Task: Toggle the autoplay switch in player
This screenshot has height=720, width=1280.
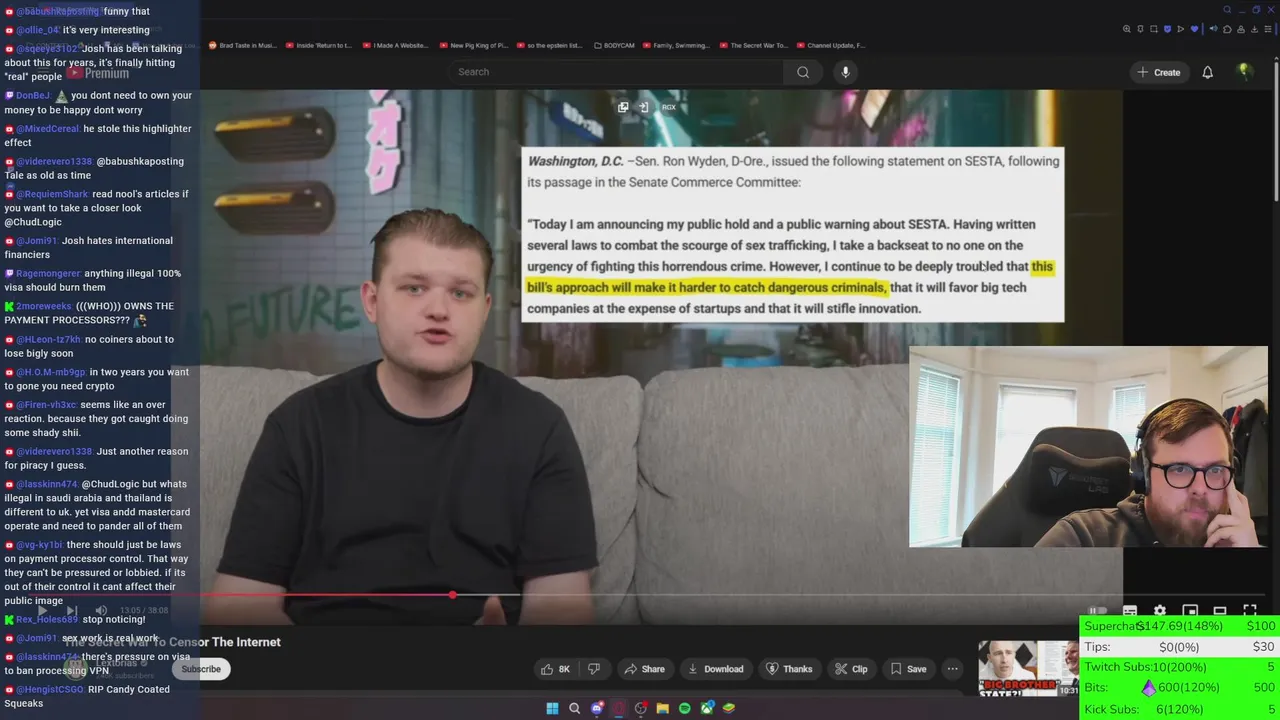Action: tap(1098, 611)
